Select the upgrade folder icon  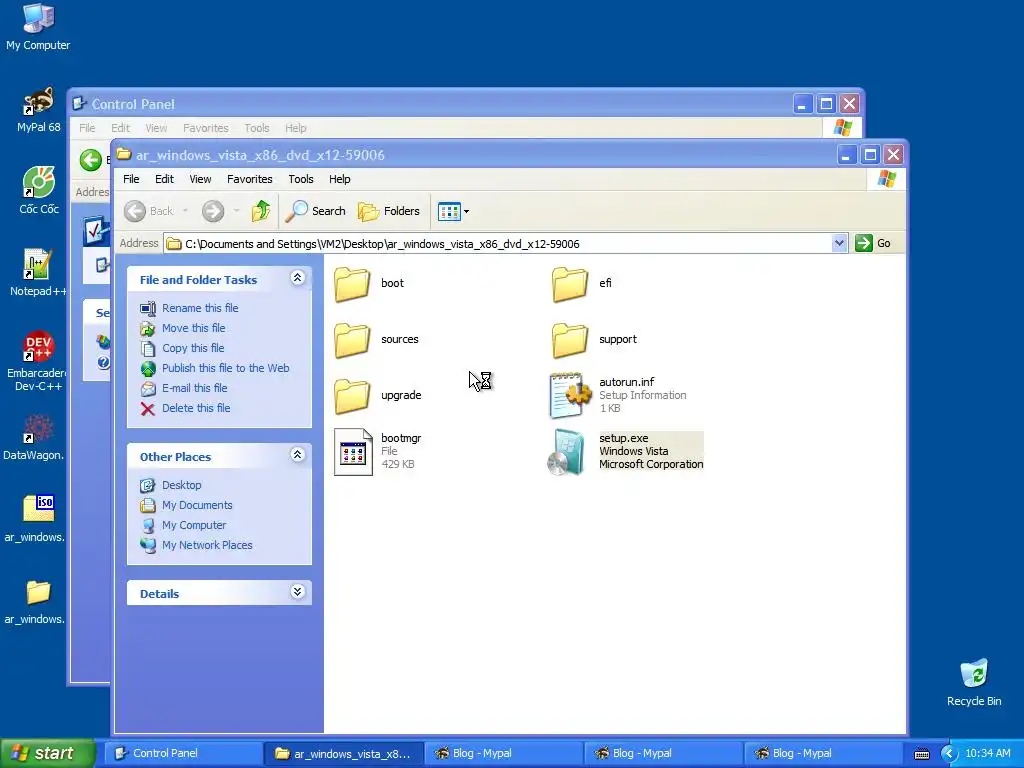[353, 396]
